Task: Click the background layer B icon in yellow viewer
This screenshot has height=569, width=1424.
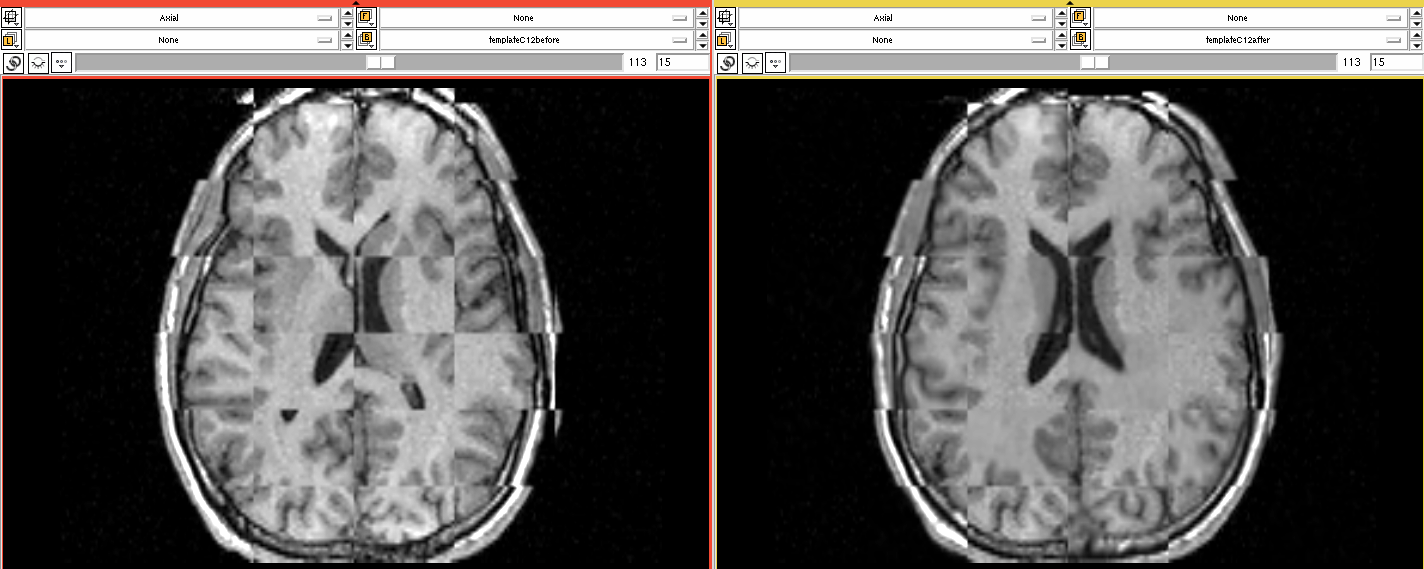Action: click(x=1080, y=40)
